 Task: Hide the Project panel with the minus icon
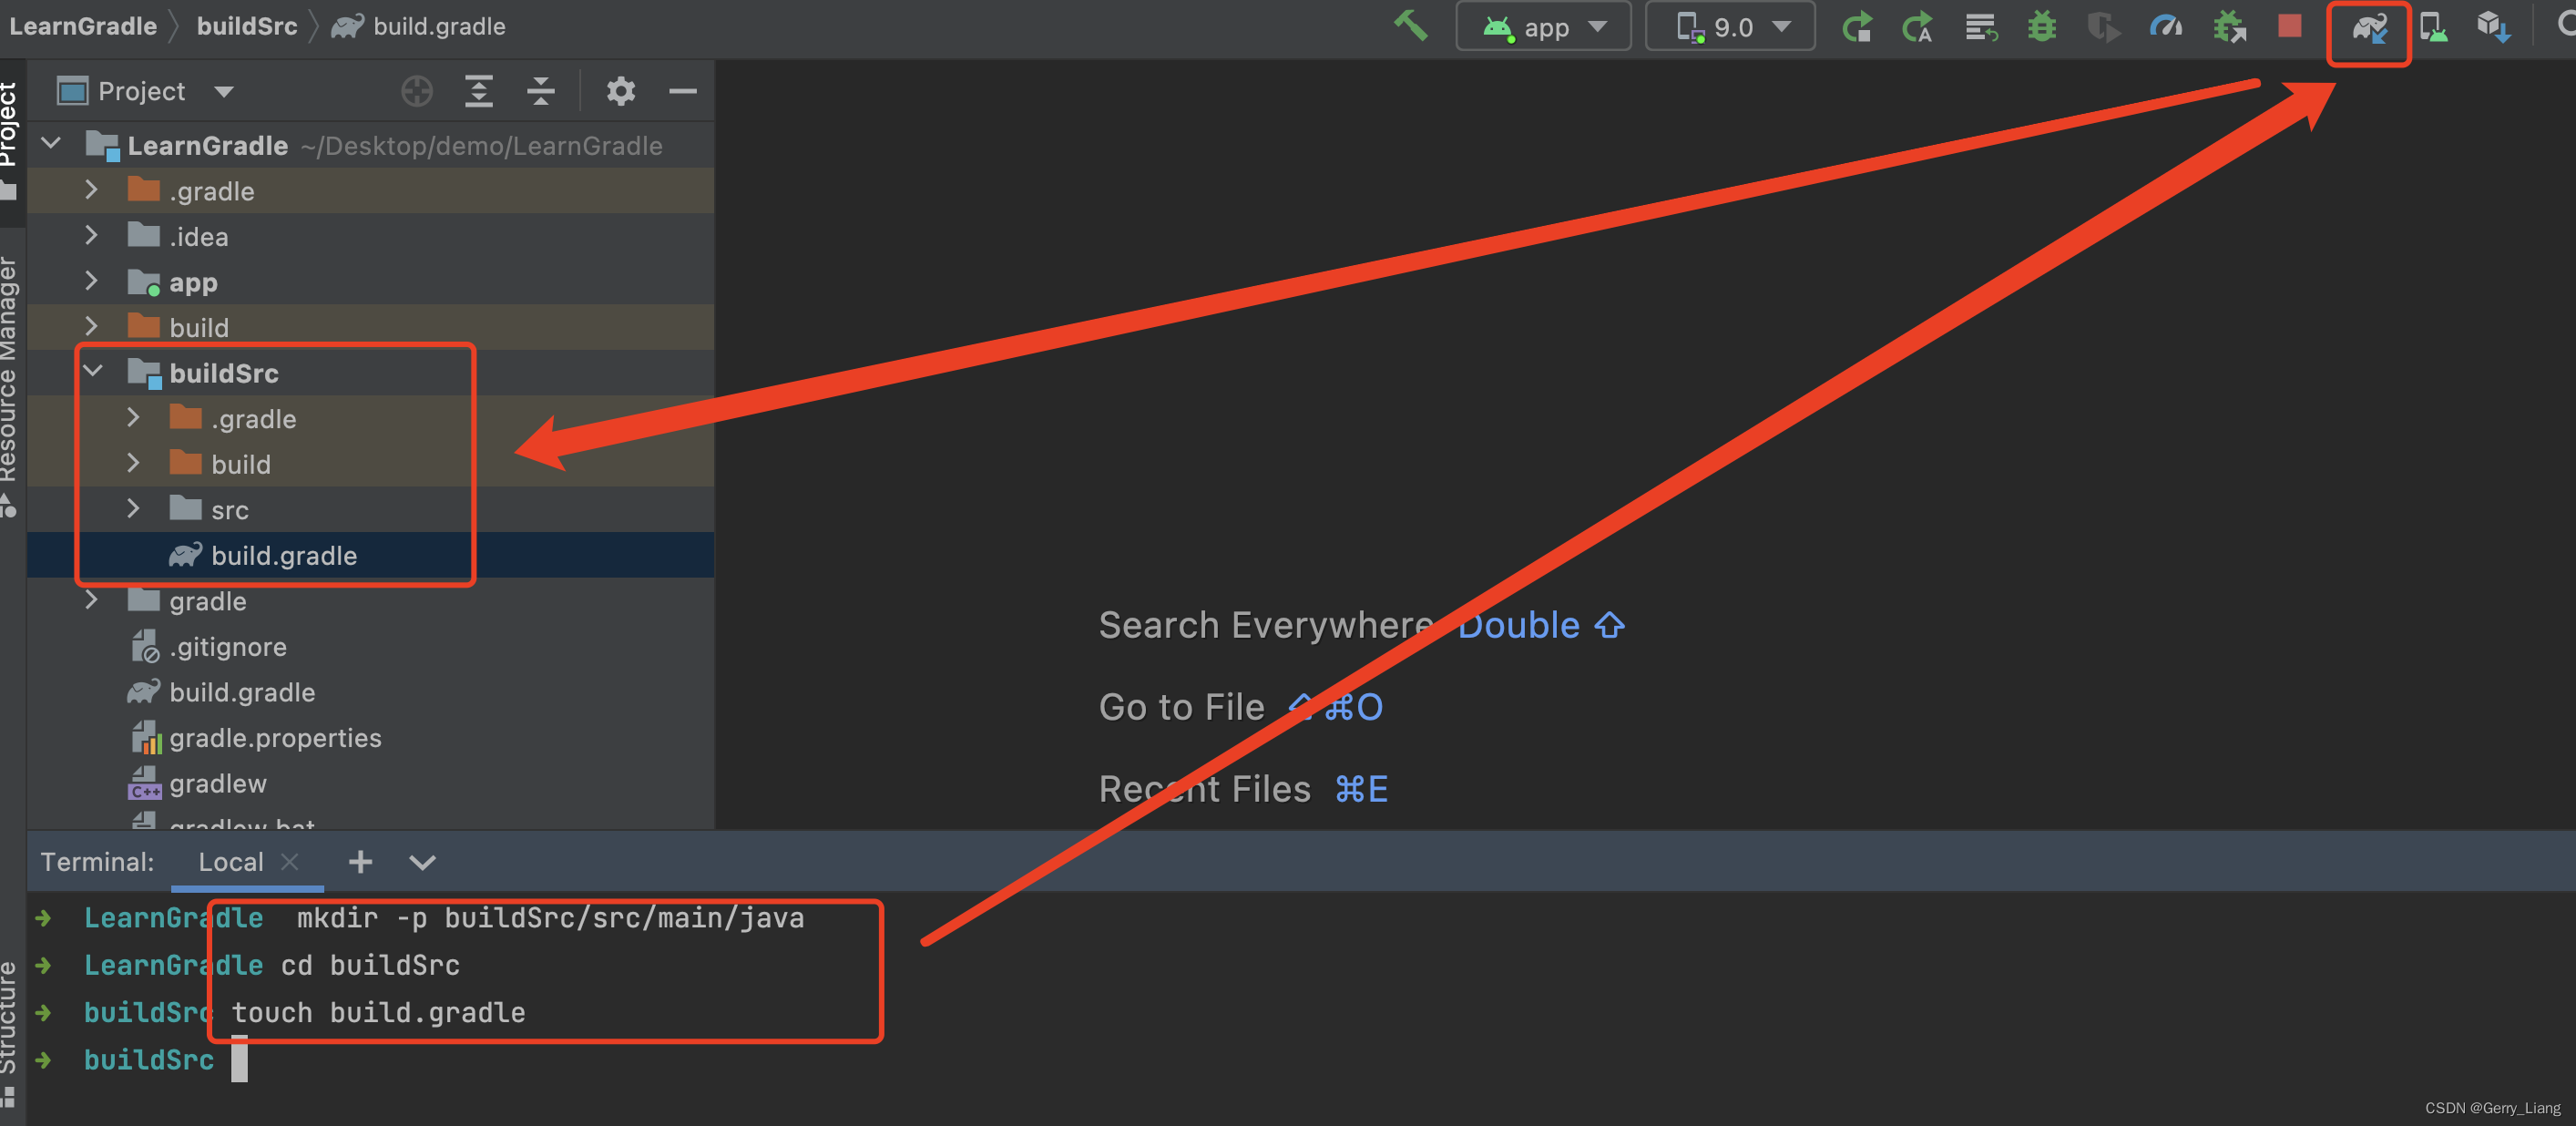pyautogui.click(x=683, y=91)
